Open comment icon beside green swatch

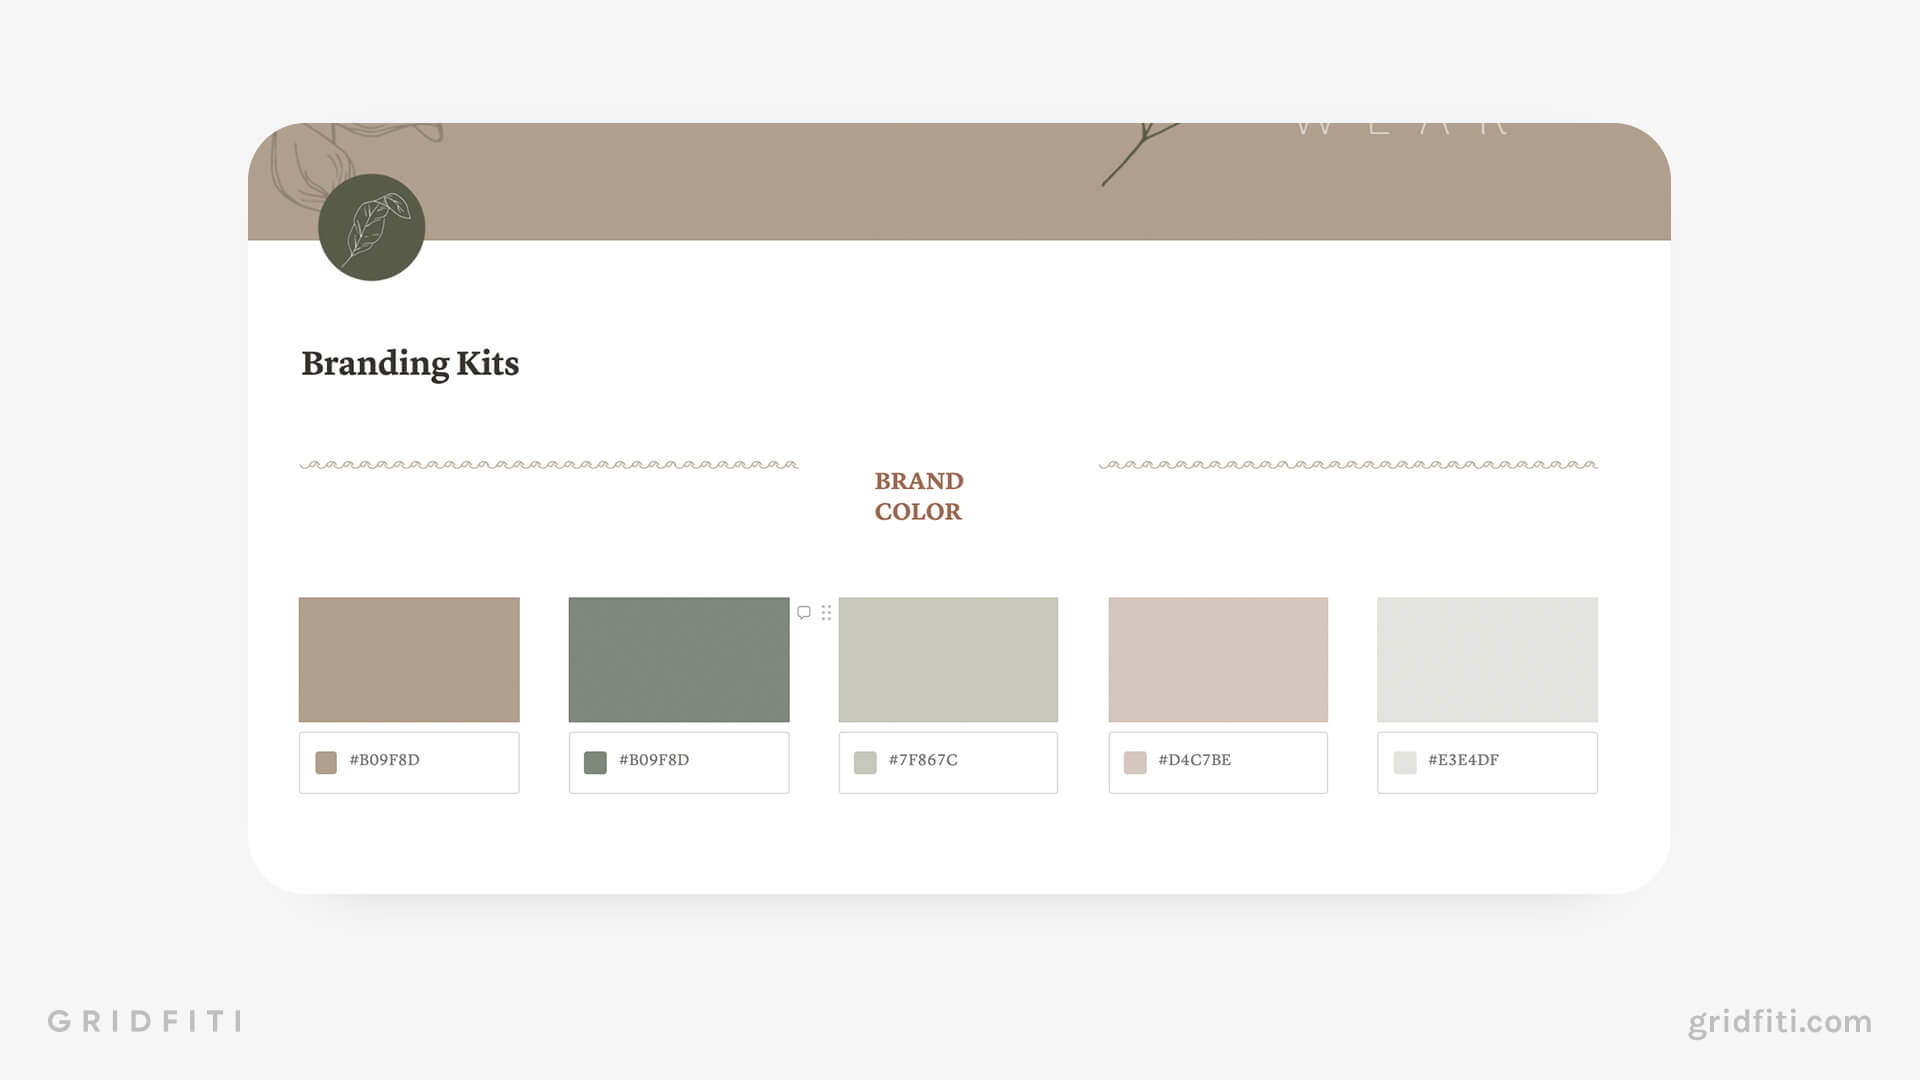click(x=804, y=612)
